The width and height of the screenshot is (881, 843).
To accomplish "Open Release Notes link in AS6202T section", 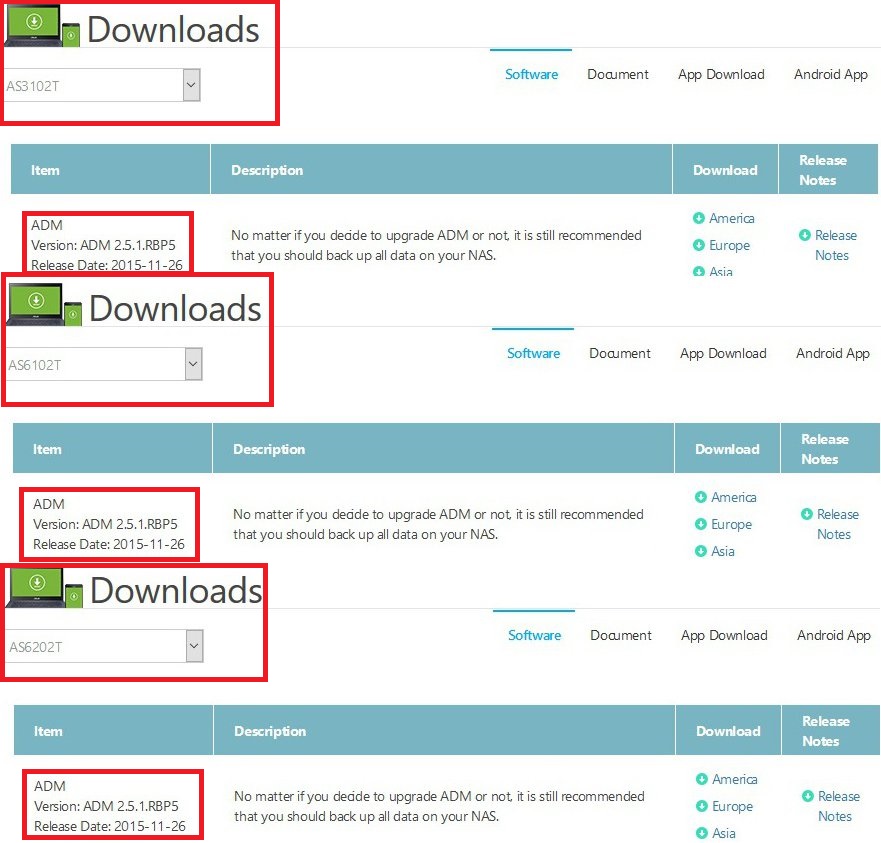I will coord(838,806).
